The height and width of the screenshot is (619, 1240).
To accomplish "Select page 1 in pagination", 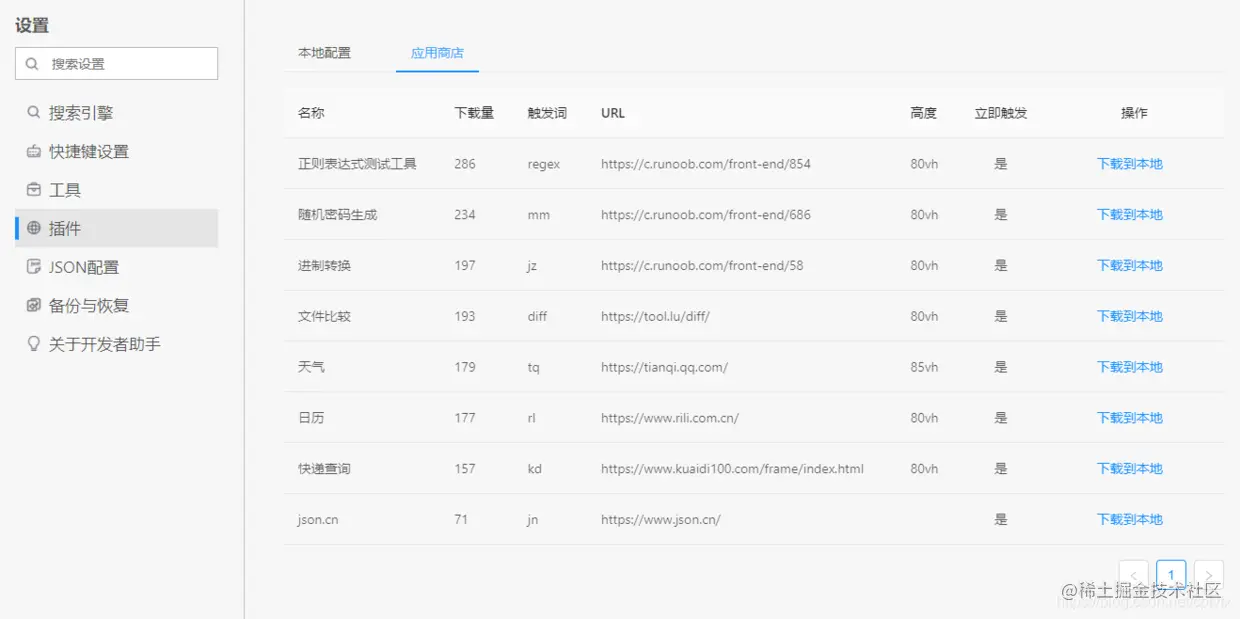I will coord(1171,575).
